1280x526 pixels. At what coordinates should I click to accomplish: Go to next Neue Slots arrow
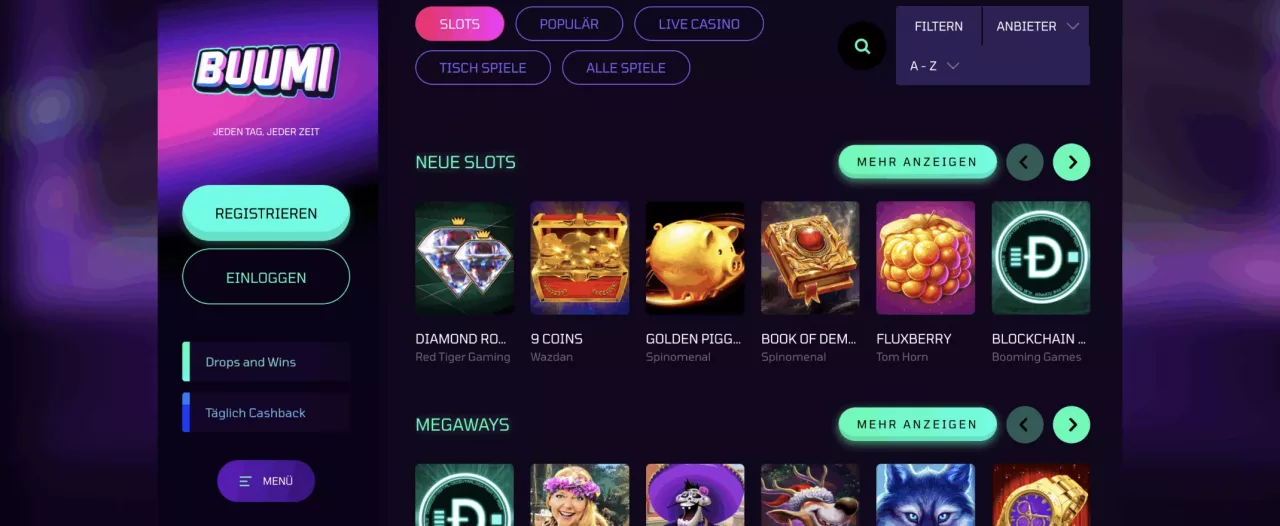point(1072,162)
